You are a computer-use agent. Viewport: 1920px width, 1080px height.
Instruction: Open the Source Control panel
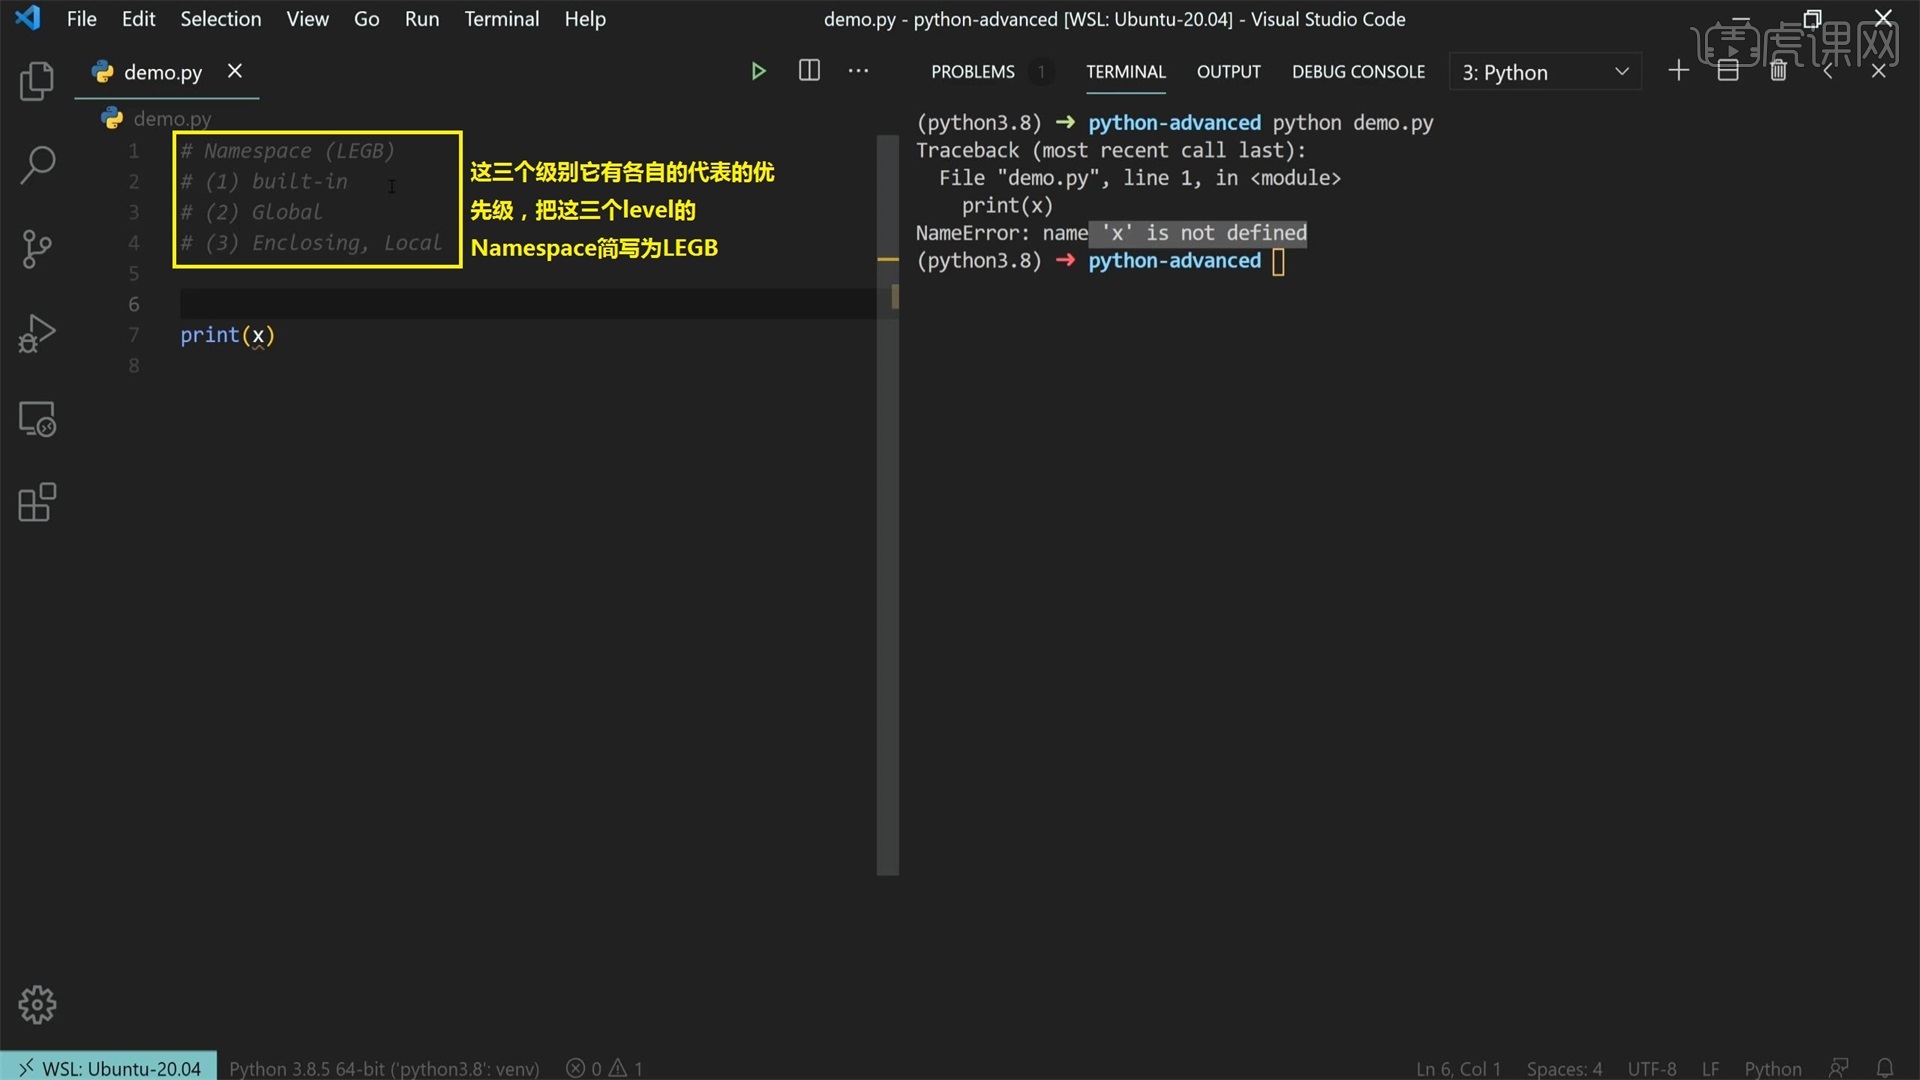tap(37, 249)
